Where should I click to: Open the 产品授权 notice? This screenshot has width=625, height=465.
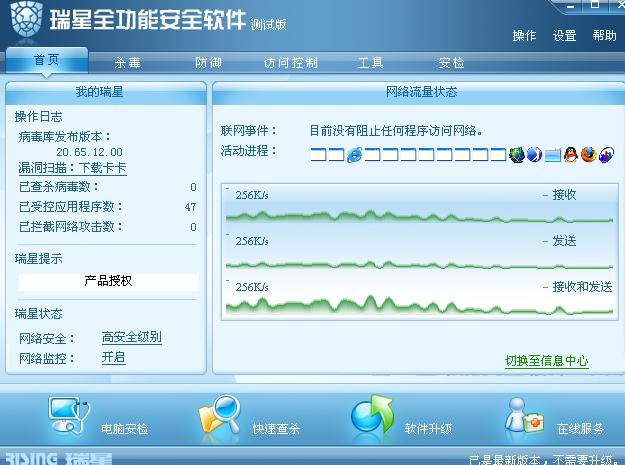pyautogui.click(x=108, y=281)
